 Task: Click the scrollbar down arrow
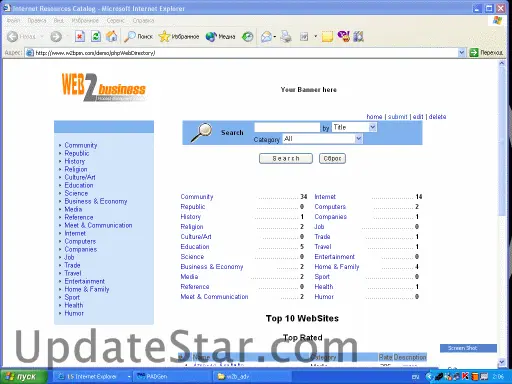502,361
